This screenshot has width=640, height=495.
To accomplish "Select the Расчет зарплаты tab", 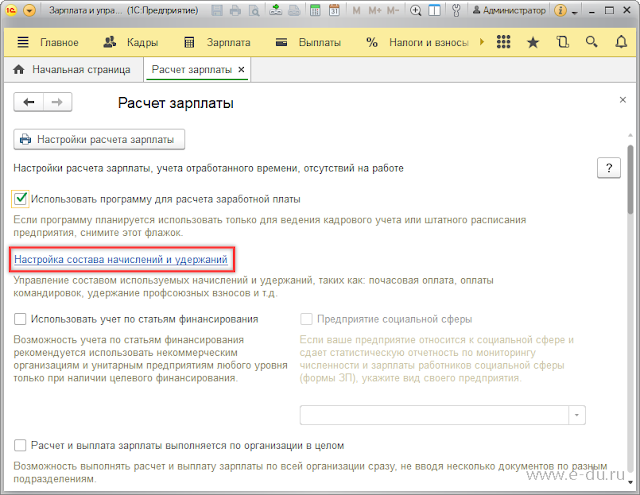I will 191,69.
